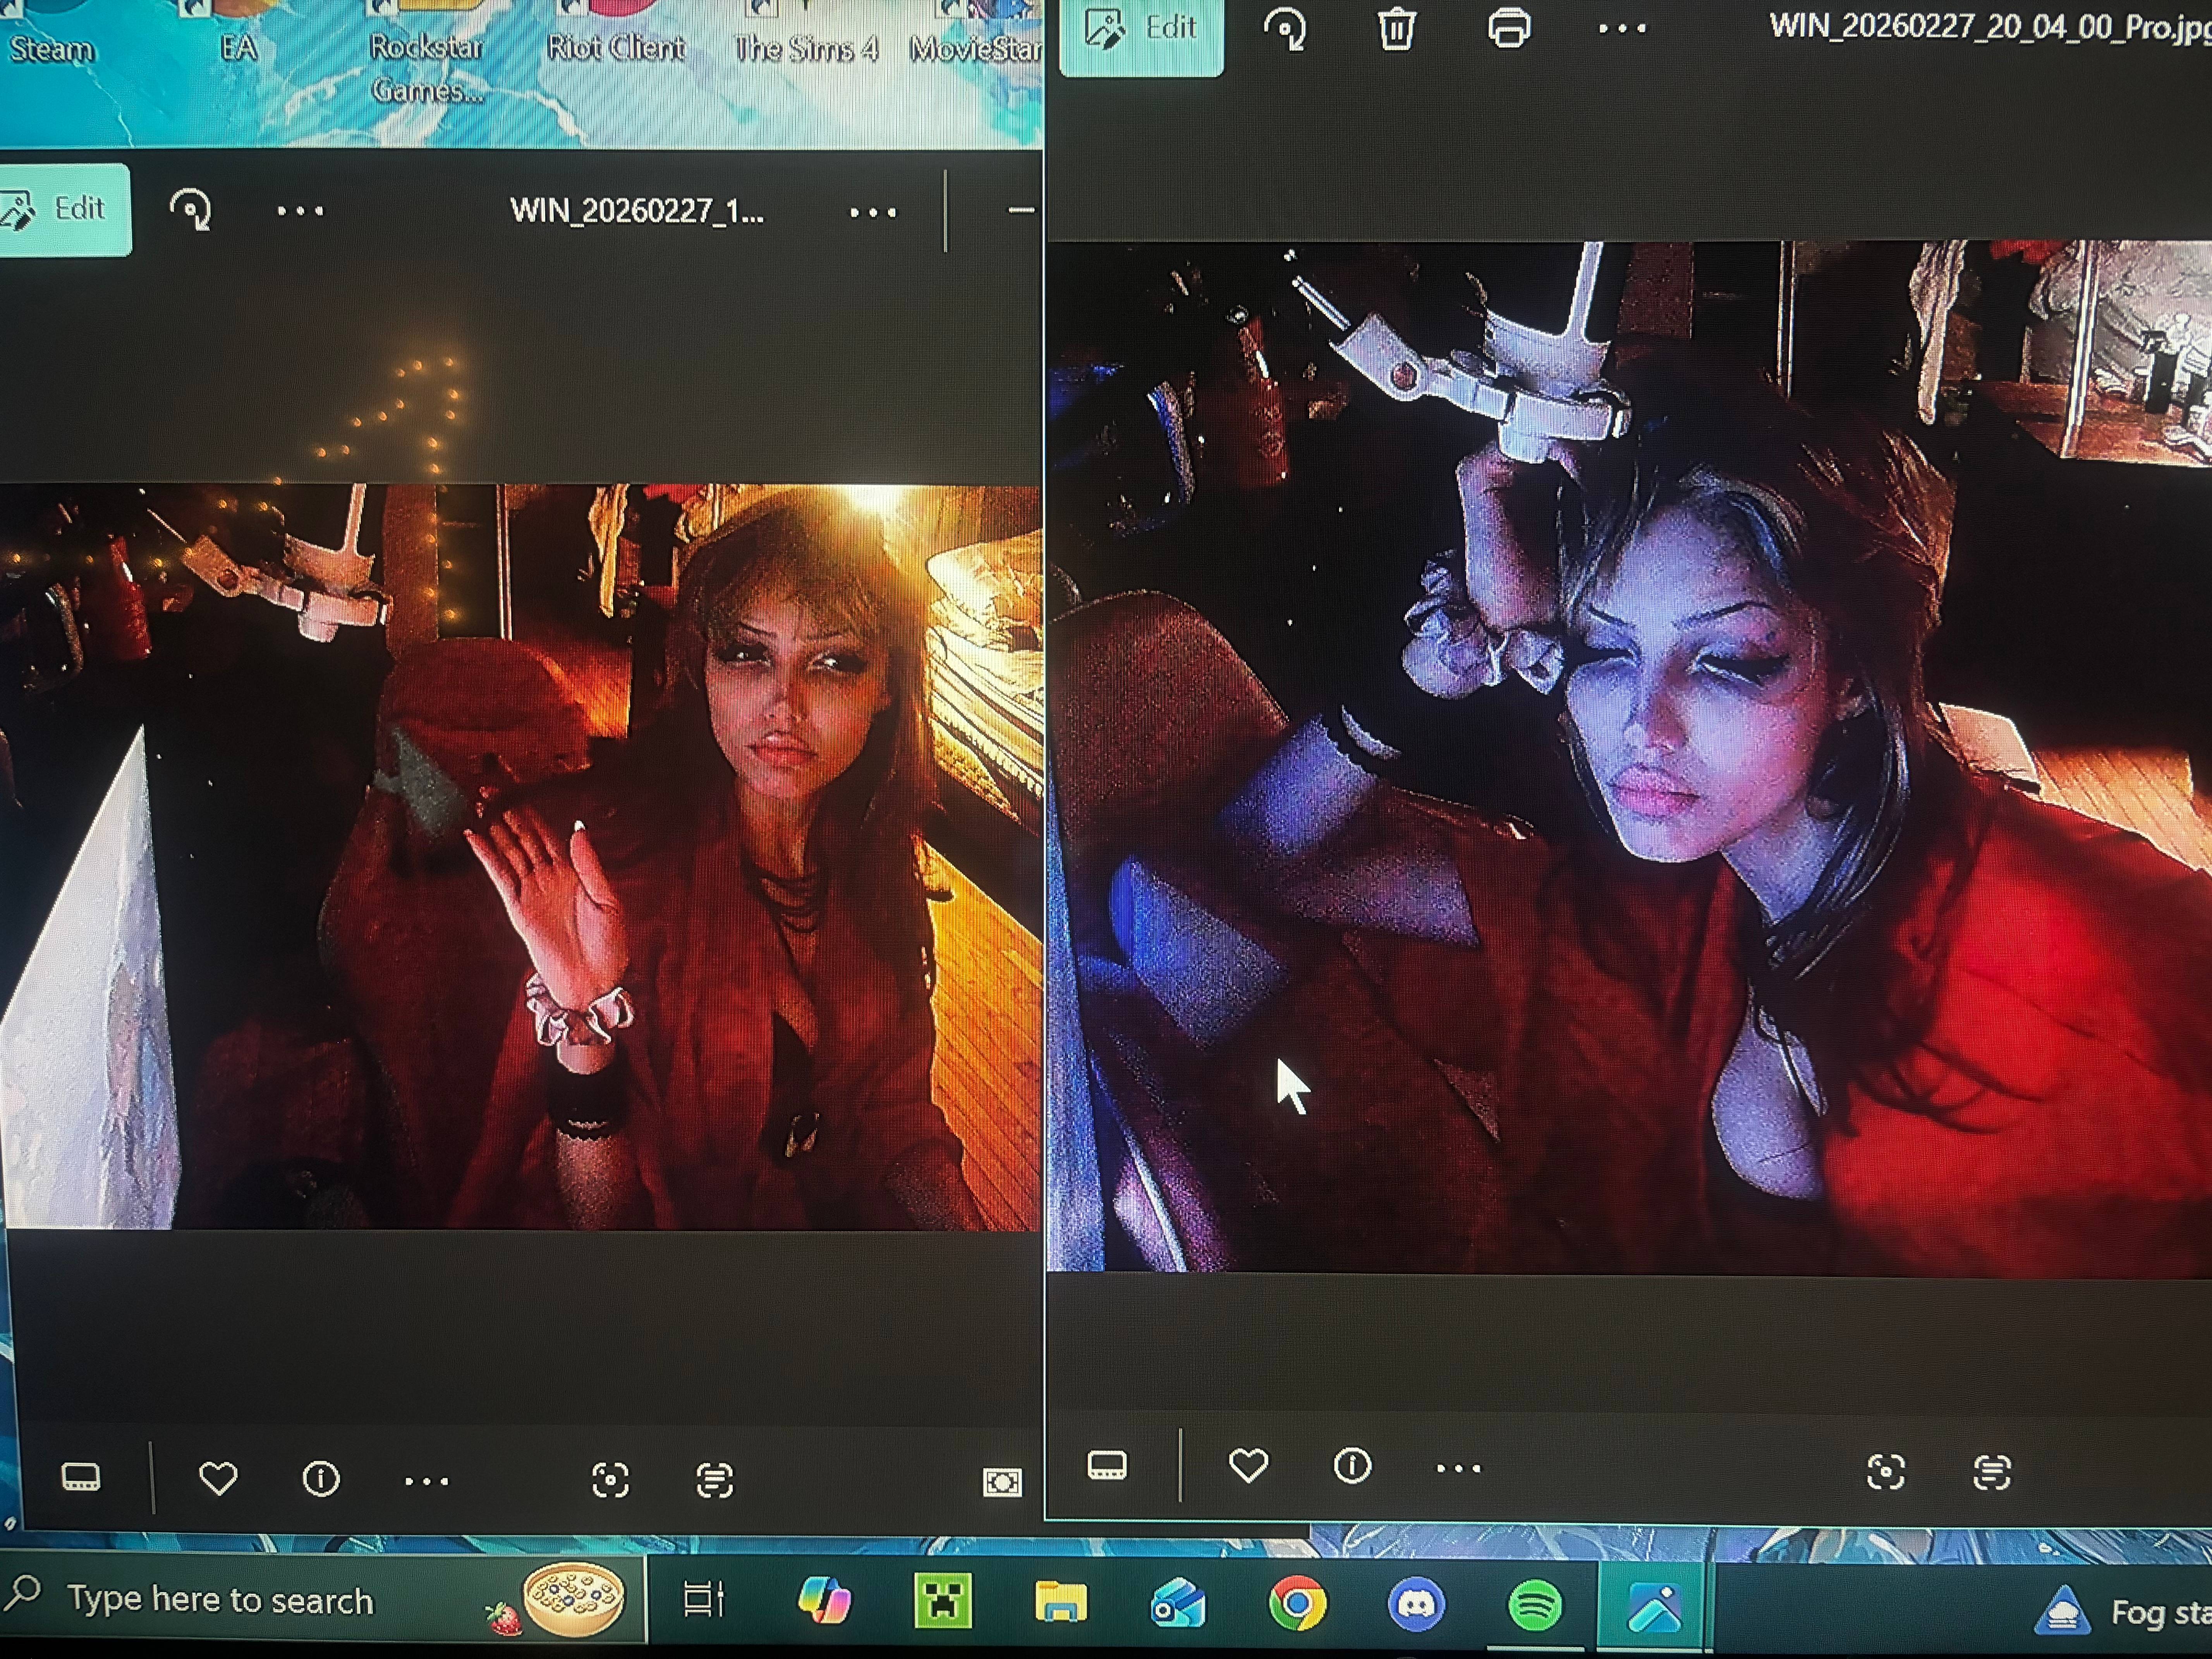Print the photo from the right window

[1509, 28]
